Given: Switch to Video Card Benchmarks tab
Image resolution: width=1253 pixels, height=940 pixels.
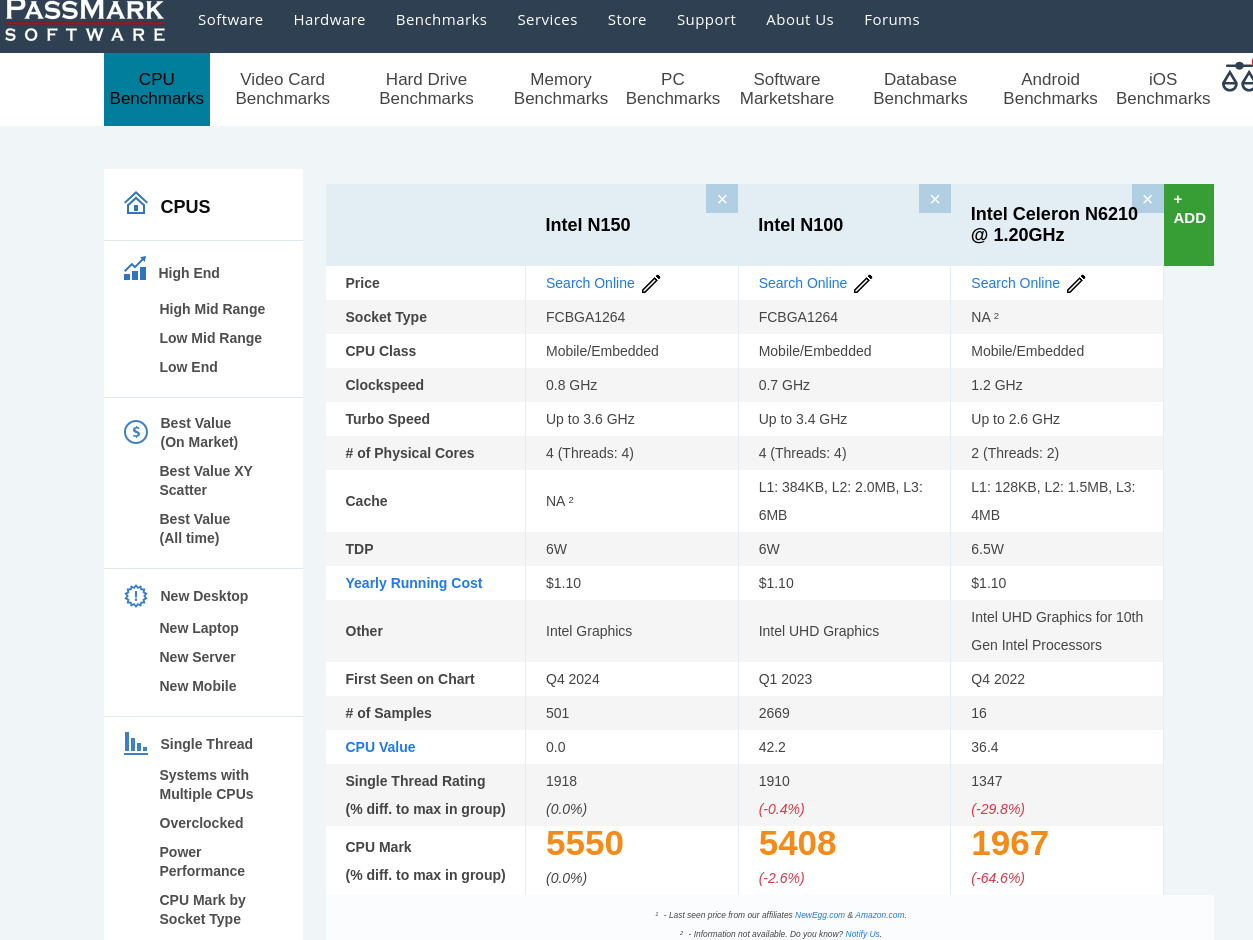Looking at the screenshot, I should [x=282, y=89].
